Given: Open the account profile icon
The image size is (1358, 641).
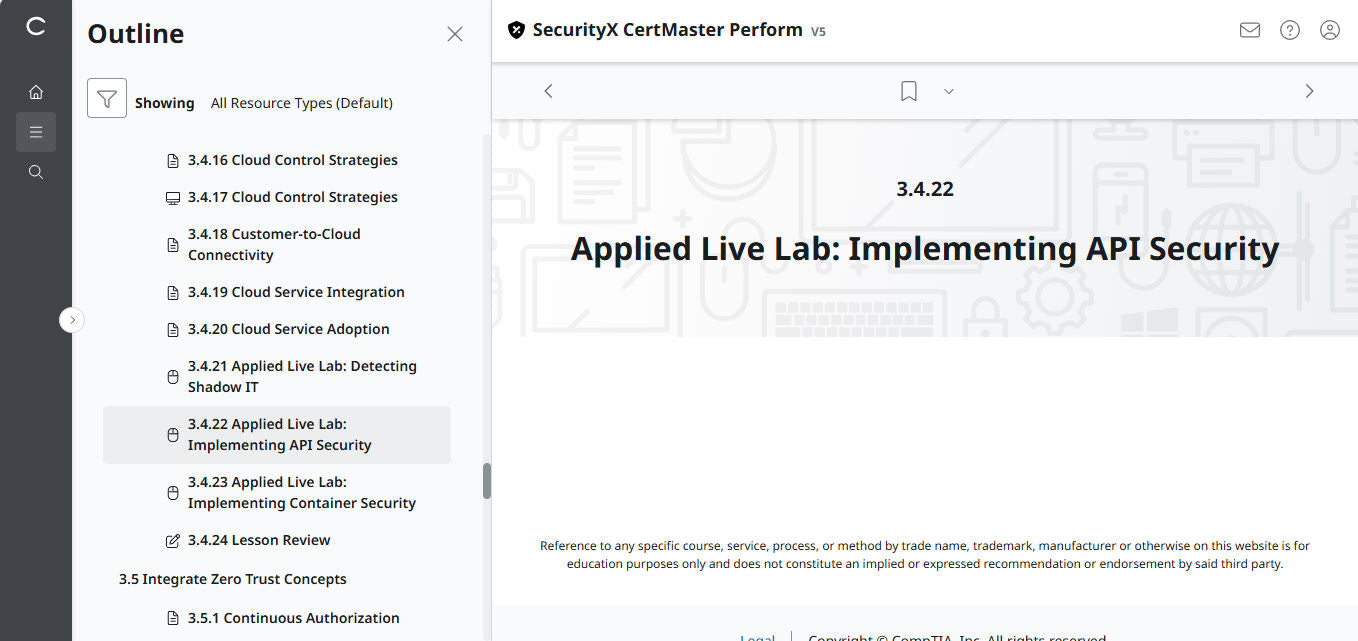Looking at the screenshot, I should [1329, 30].
